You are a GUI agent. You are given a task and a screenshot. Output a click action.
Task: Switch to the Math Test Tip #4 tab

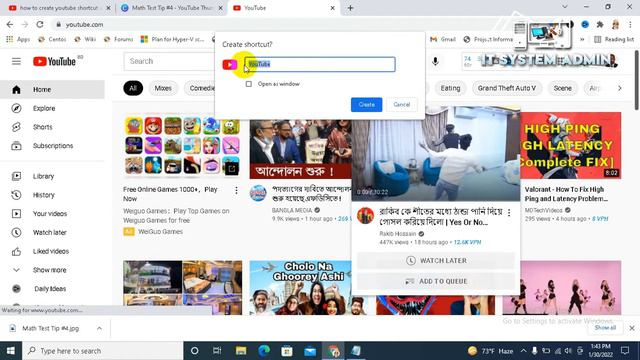(x=172, y=8)
